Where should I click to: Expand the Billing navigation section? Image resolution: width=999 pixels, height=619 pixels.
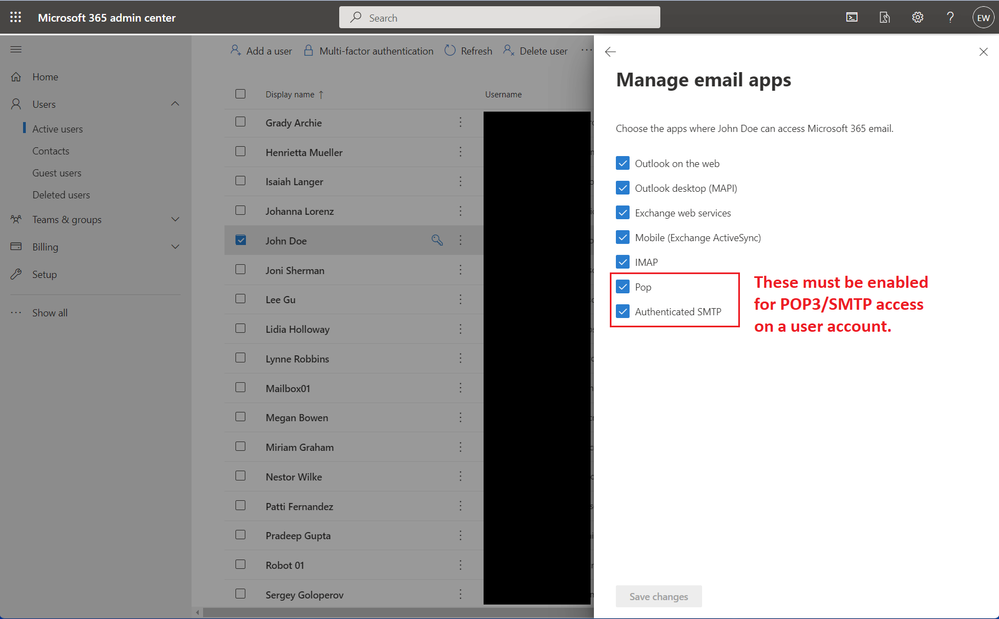175,246
